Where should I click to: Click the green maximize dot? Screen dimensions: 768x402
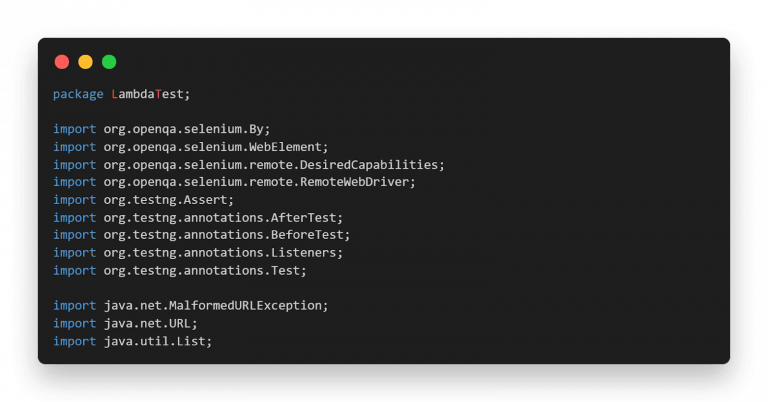click(109, 62)
